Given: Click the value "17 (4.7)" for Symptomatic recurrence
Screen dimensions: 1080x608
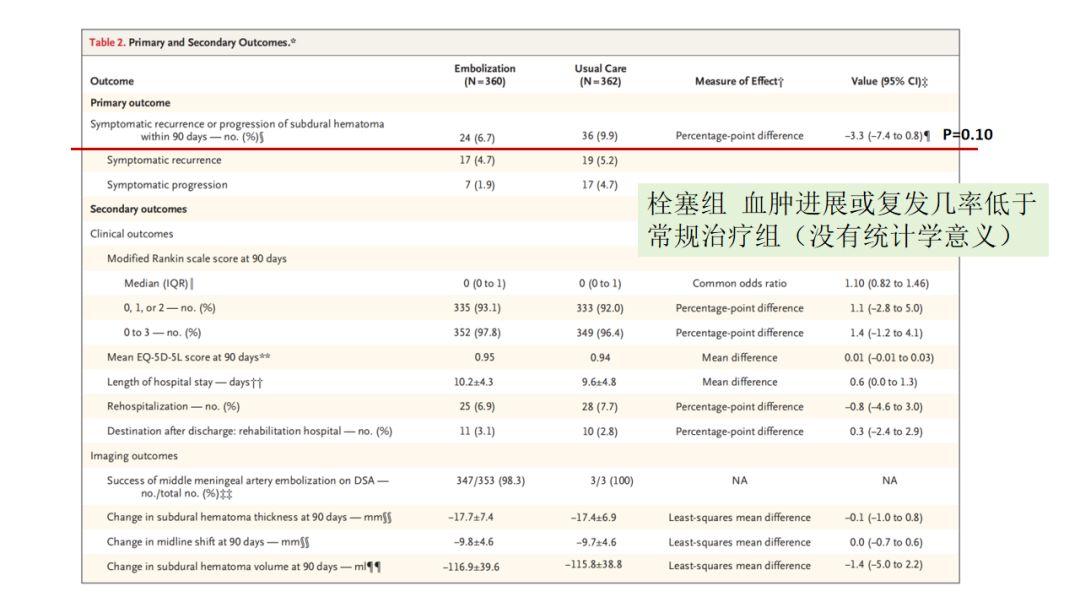Looking at the screenshot, I should point(477,160).
